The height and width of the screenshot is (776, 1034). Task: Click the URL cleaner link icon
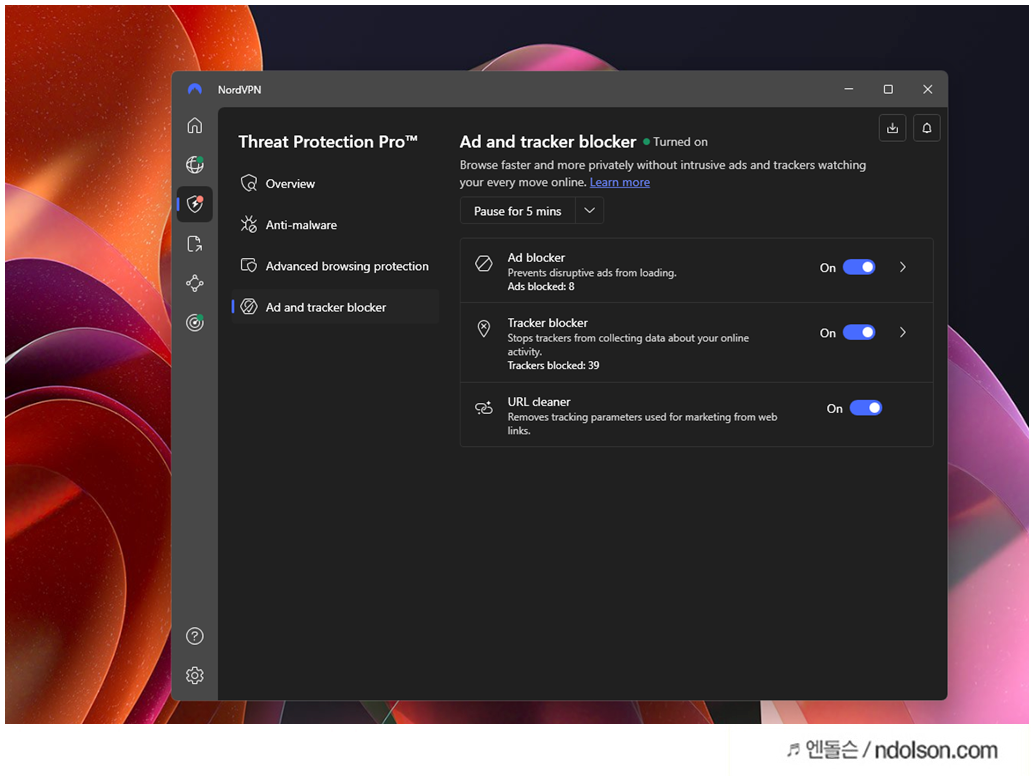click(483, 408)
